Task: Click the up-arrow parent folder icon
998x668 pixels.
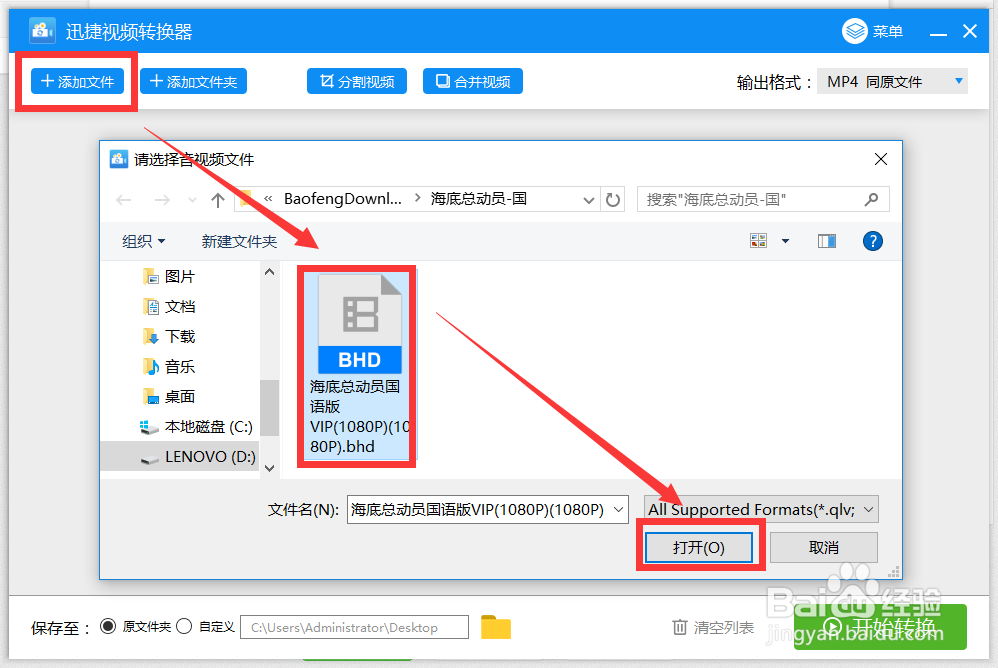Action: [x=217, y=199]
